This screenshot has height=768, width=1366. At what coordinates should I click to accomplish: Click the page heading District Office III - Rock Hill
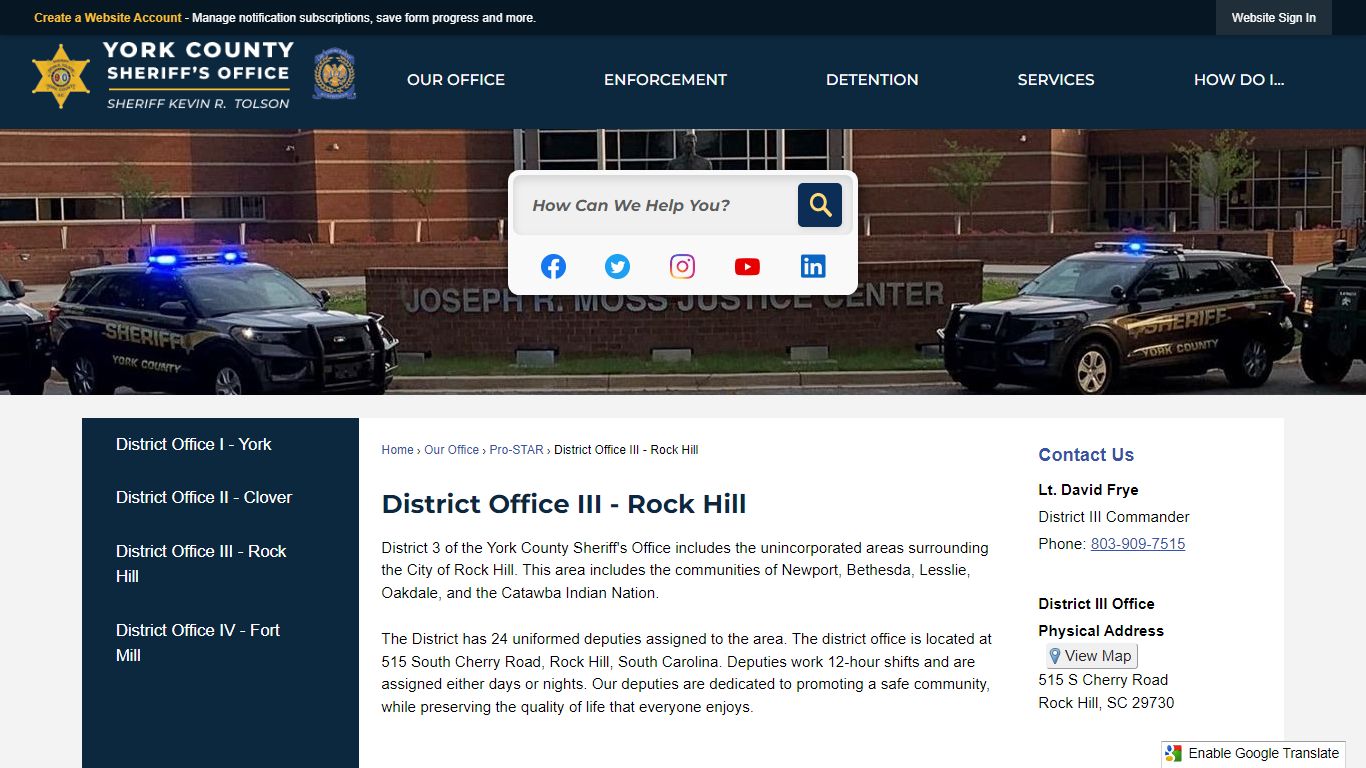point(564,504)
